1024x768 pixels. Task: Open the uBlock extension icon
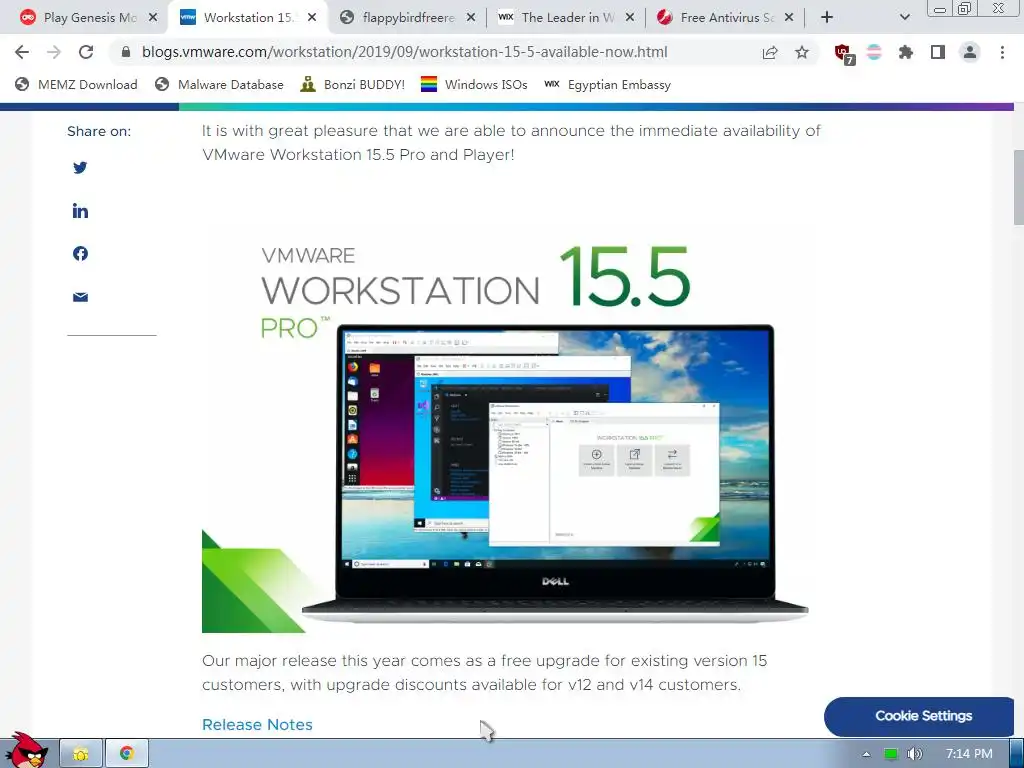pyautogui.click(x=844, y=54)
